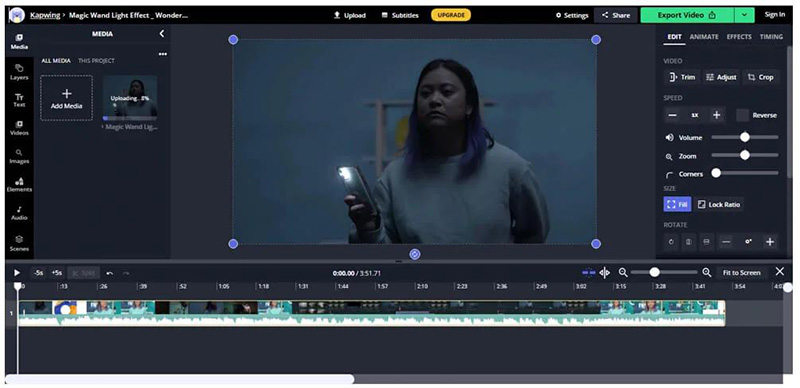This screenshot has height=388, width=800.
Task: Click the Volume slider handle
Action: pyautogui.click(x=745, y=137)
